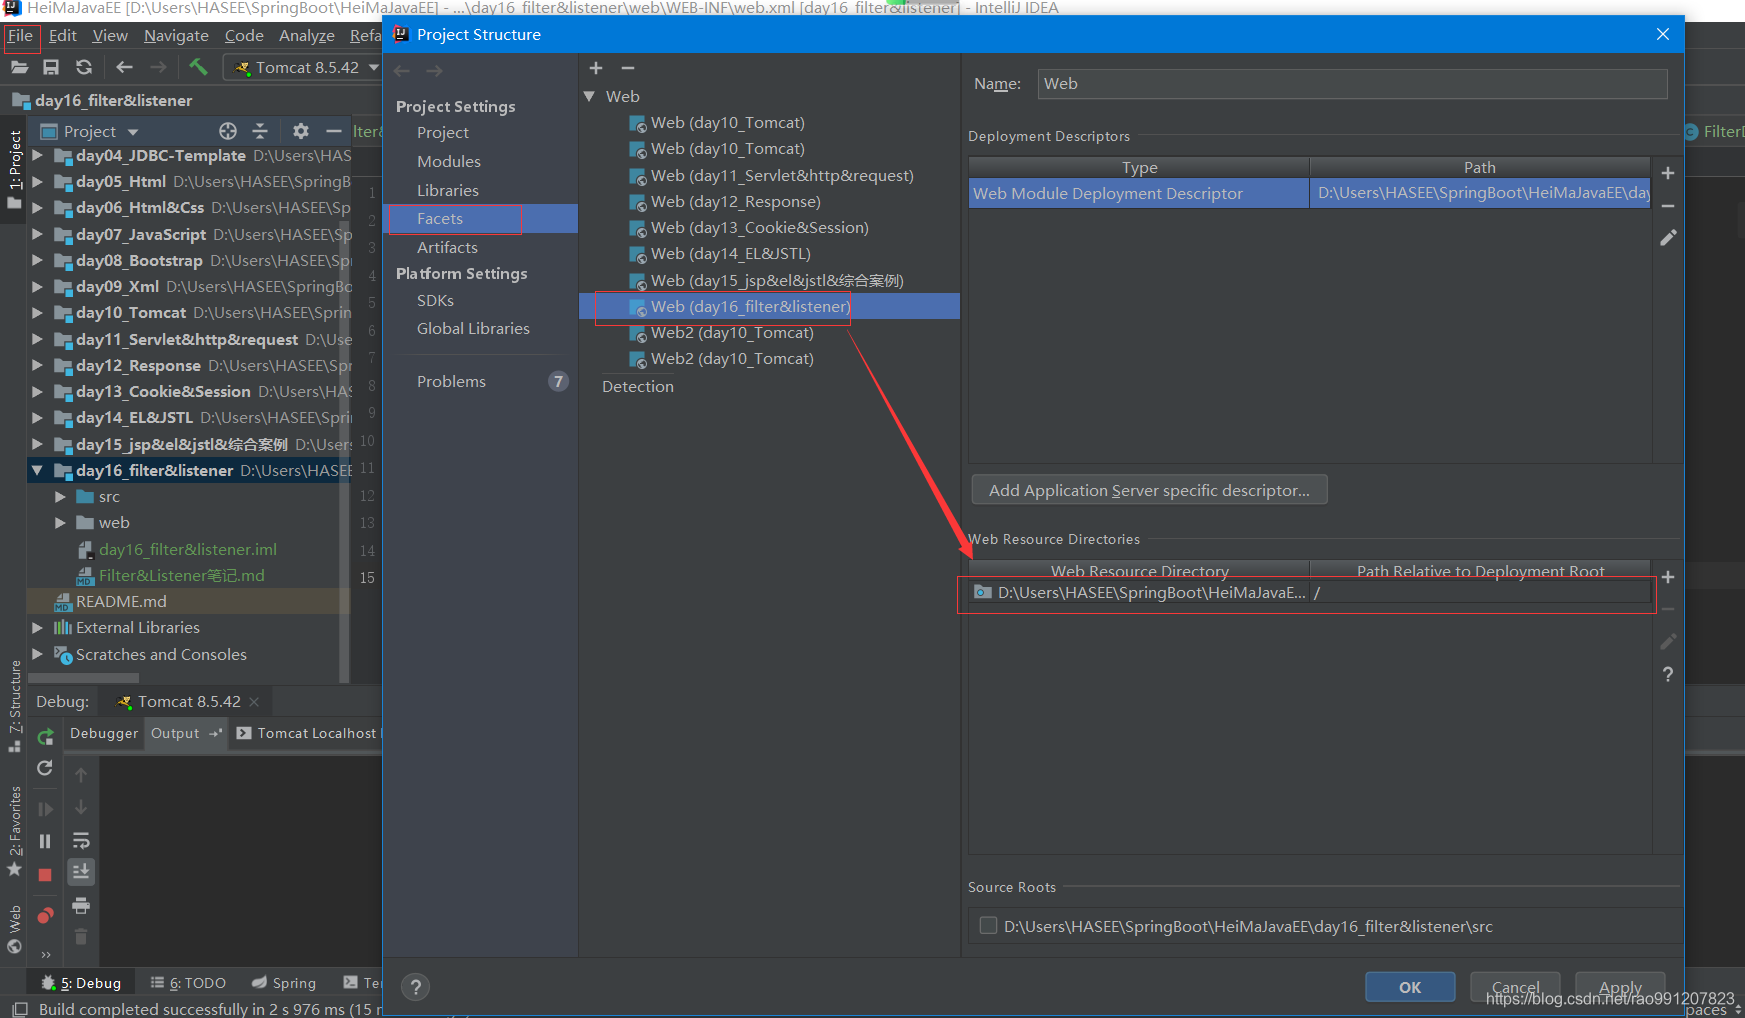Open the Edit menu
The height and width of the screenshot is (1018, 1745).
pos(63,35)
